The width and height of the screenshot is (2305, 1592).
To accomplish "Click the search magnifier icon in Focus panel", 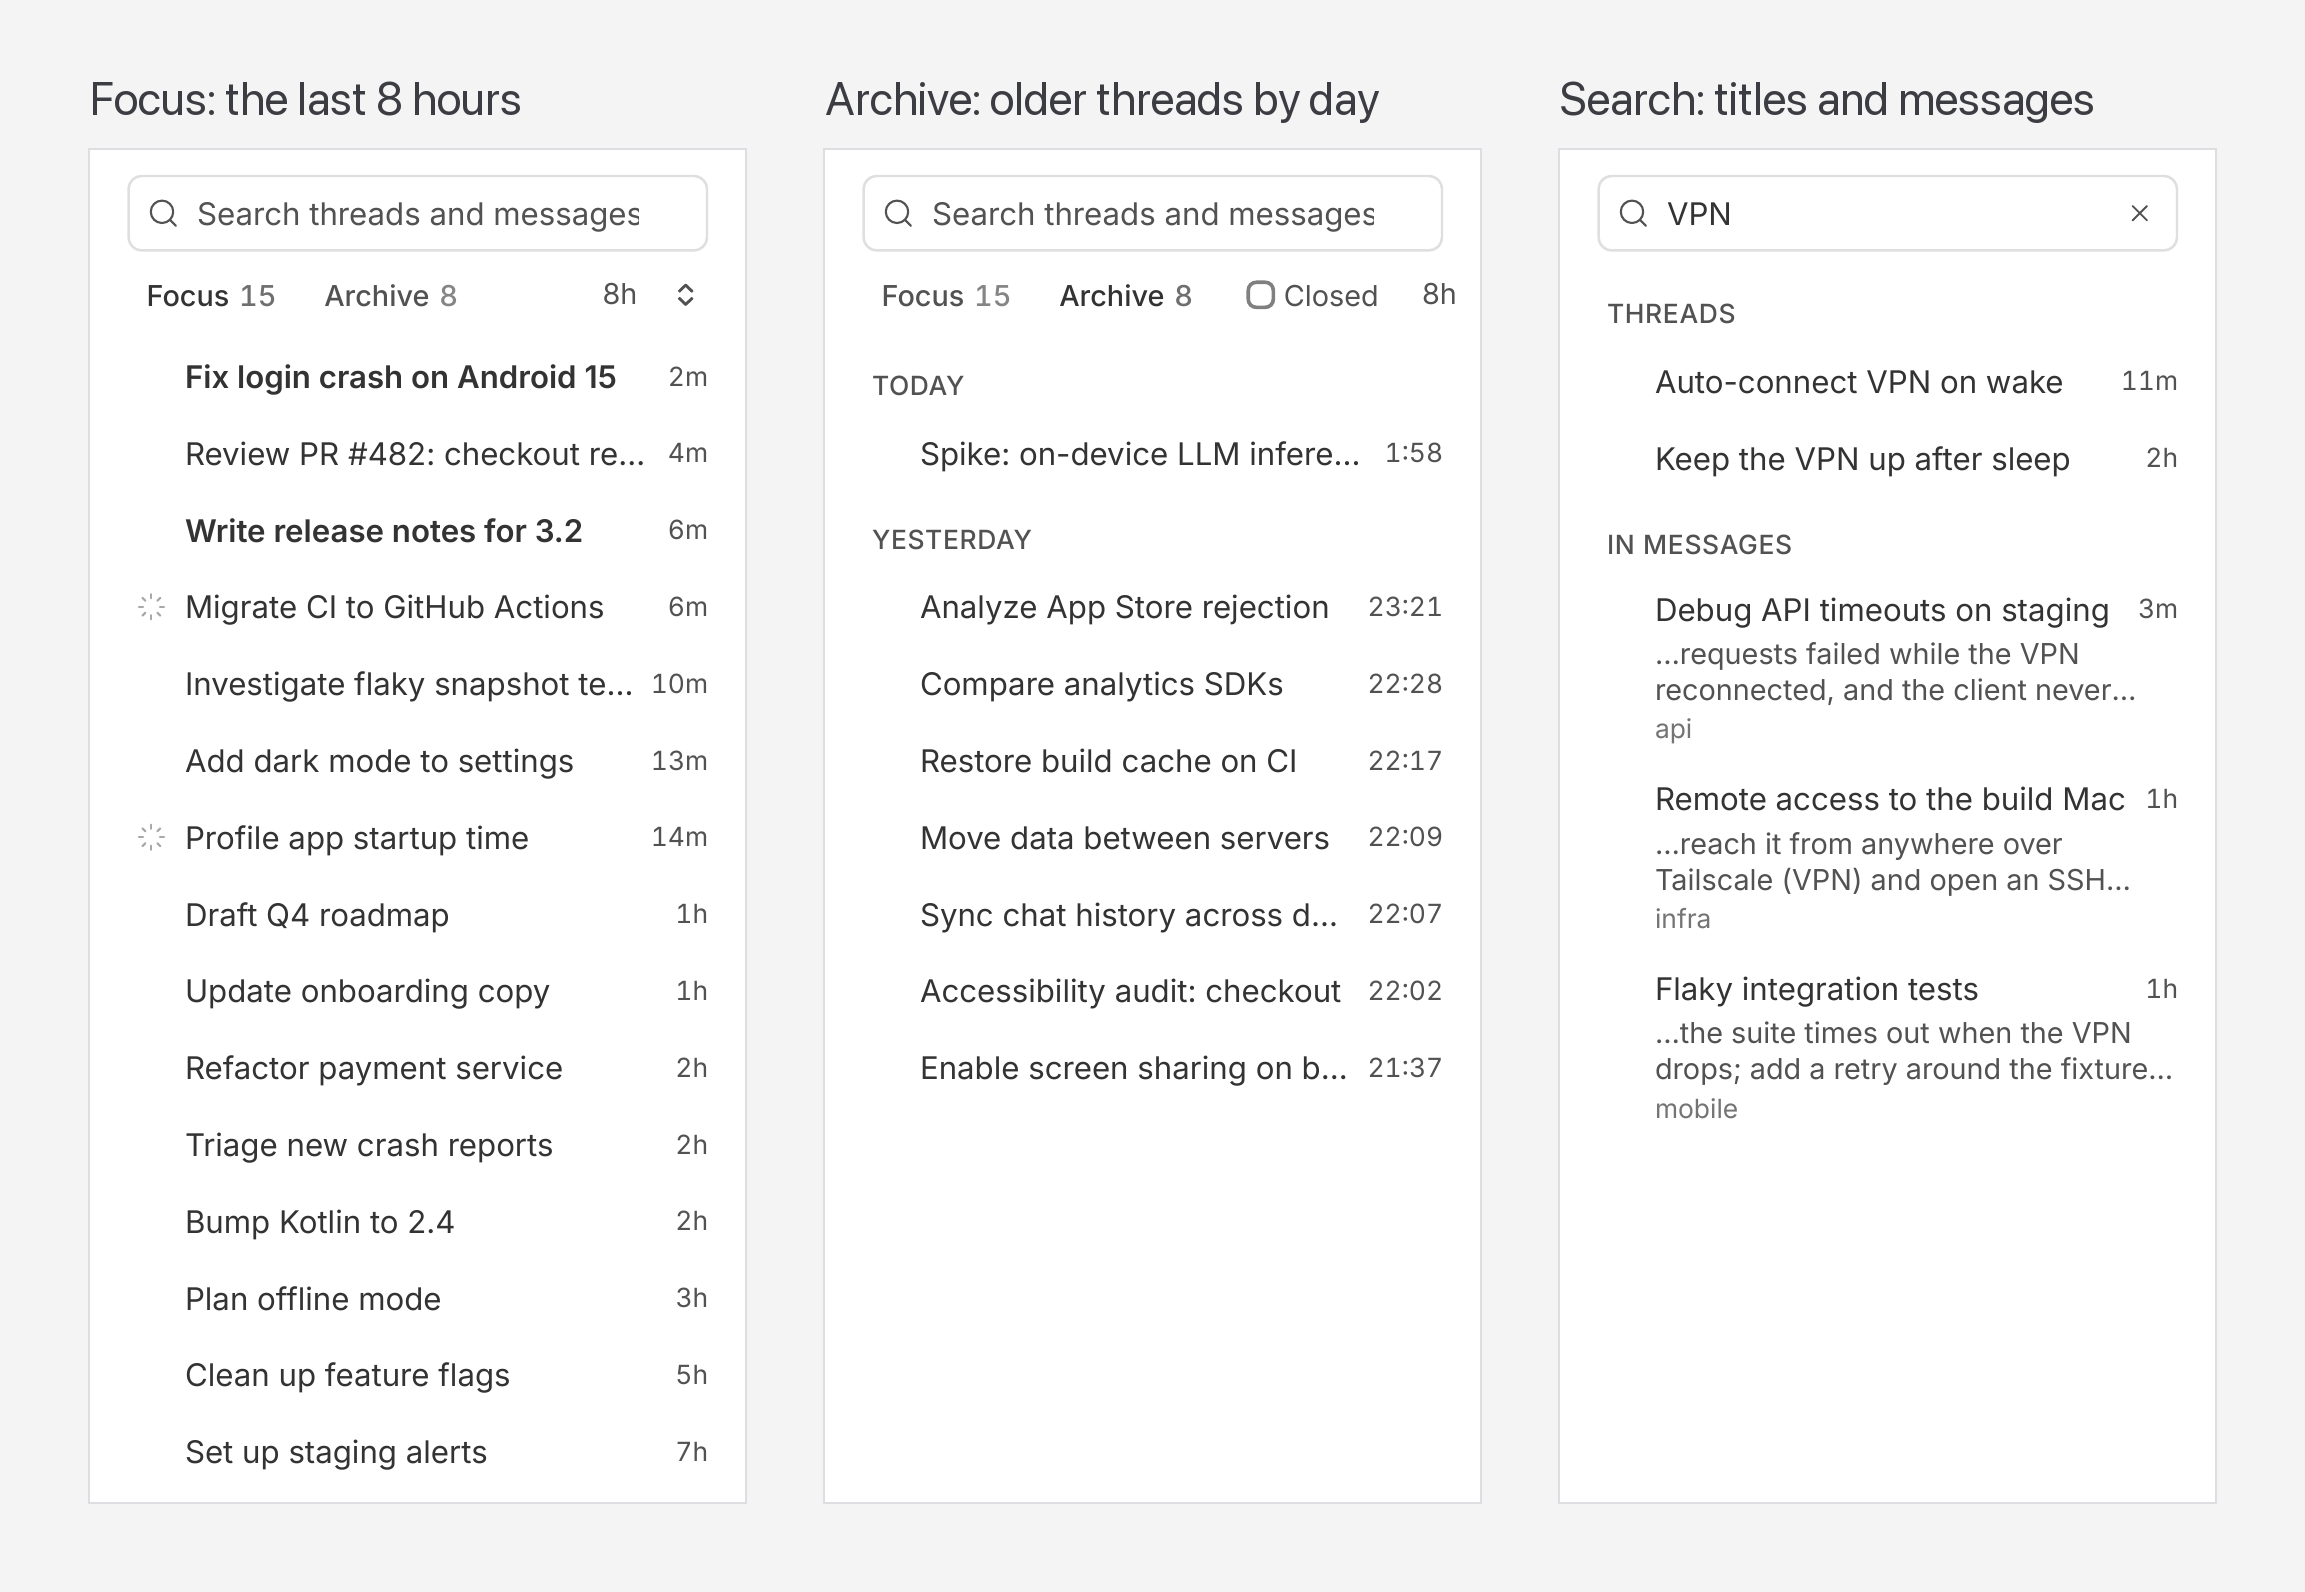I will pyautogui.click(x=163, y=213).
